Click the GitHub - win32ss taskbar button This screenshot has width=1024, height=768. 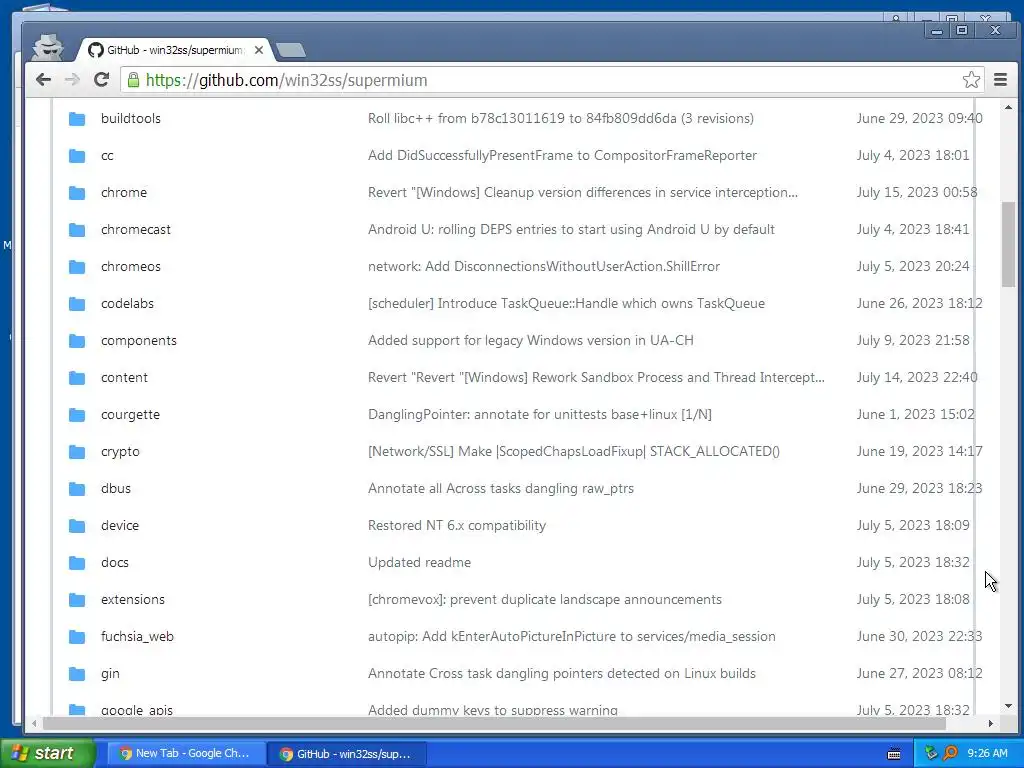[x=347, y=754]
